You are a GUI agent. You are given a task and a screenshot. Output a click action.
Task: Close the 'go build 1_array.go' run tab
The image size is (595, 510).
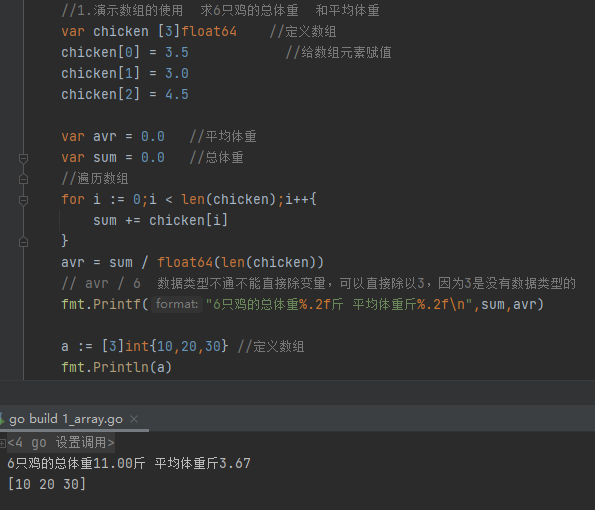pyautogui.click(x=134, y=419)
